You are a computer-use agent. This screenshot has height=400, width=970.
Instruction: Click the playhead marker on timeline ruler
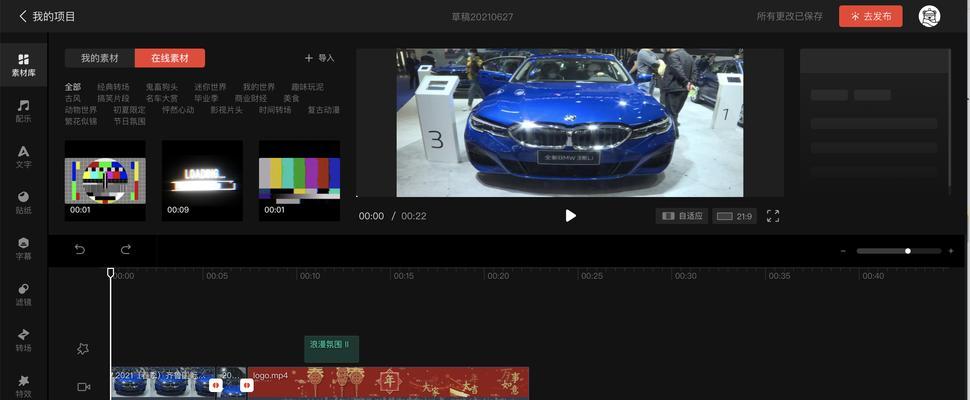pos(111,273)
